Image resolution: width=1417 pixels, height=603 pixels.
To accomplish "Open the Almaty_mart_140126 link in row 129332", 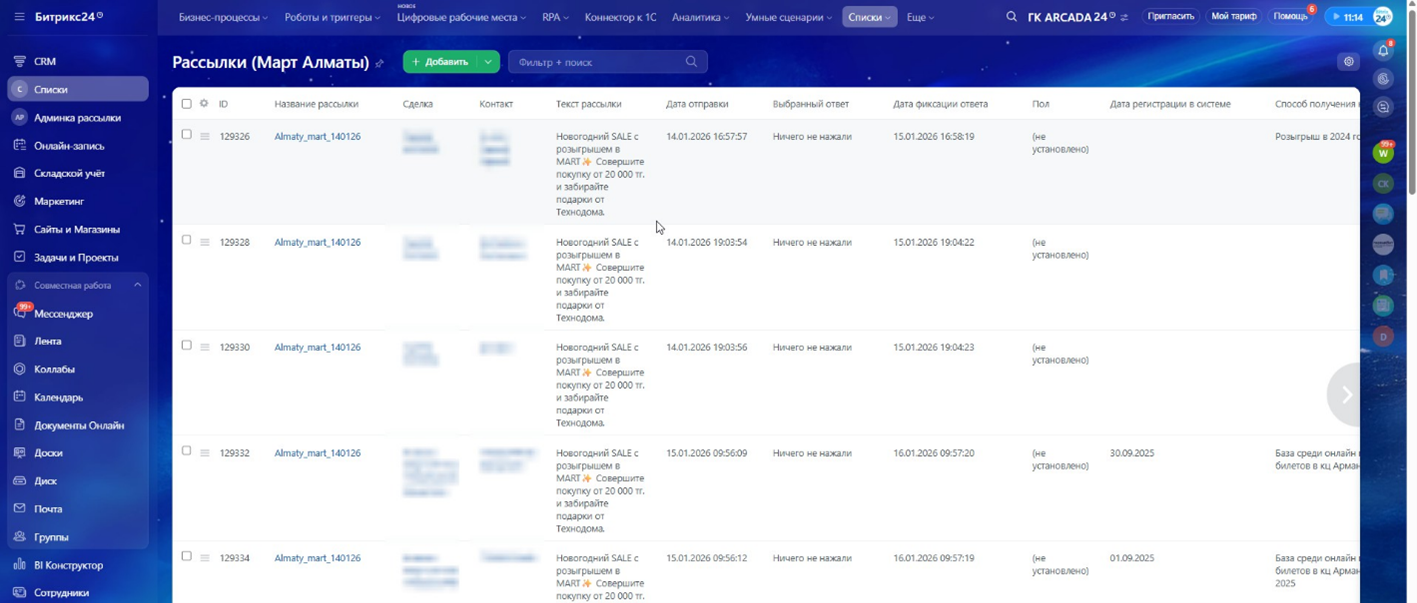I will point(317,453).
